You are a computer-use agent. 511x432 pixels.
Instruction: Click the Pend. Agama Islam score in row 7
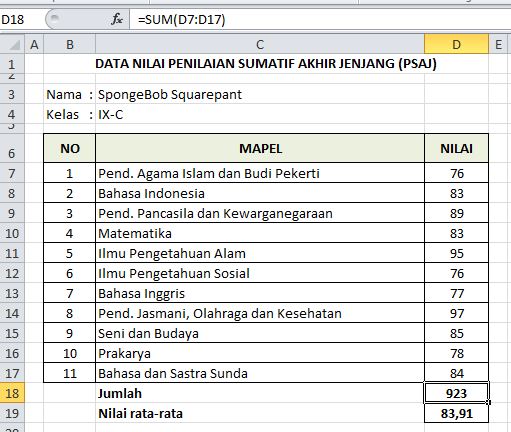tap(456, 173)
